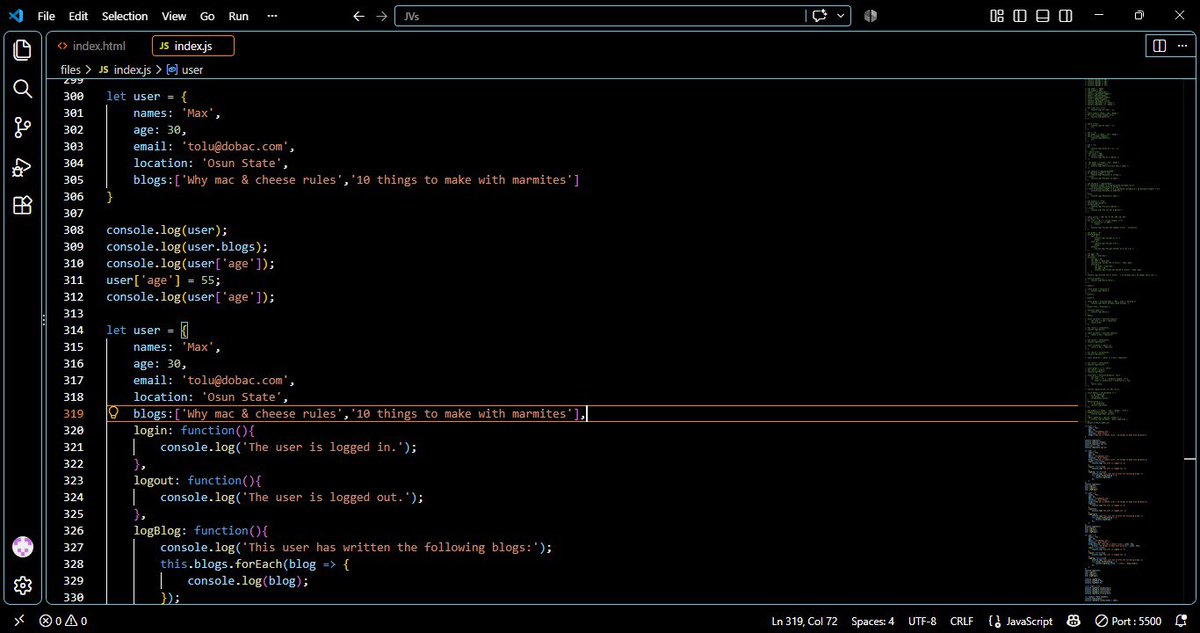Click "location: 'Osun State'," on line 304
This screenshot has height=633, width=1200.
tap(211, 163)
